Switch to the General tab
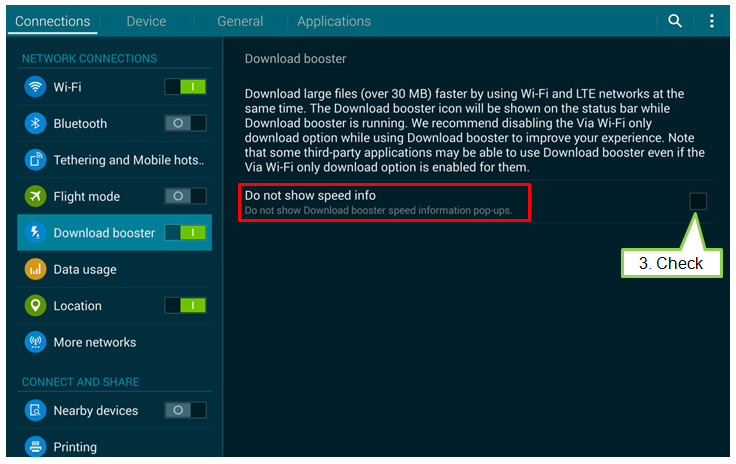Viewport: 736px width, 464px height. click(x=240, y=21)
